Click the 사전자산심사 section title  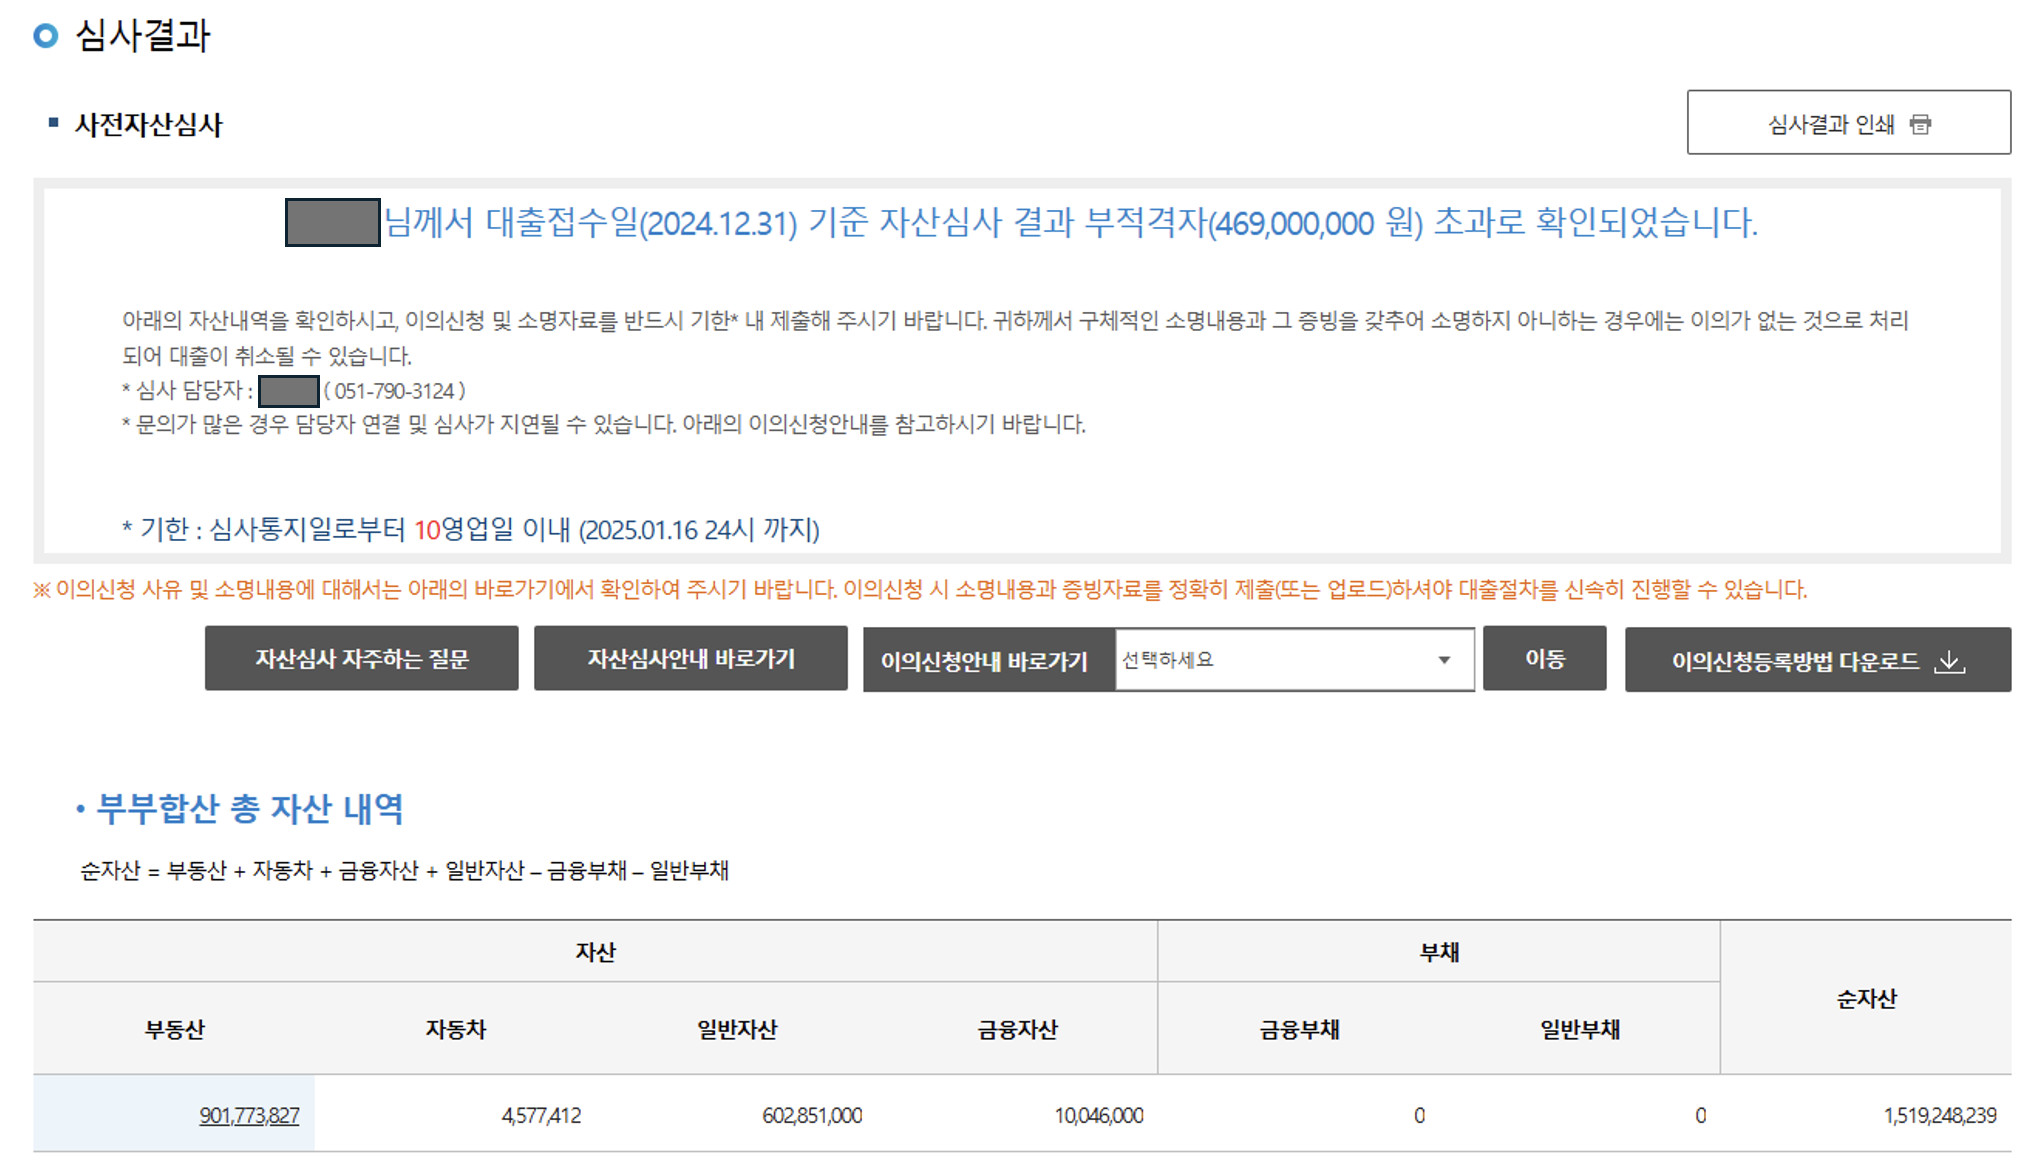[x=148, y=124]
